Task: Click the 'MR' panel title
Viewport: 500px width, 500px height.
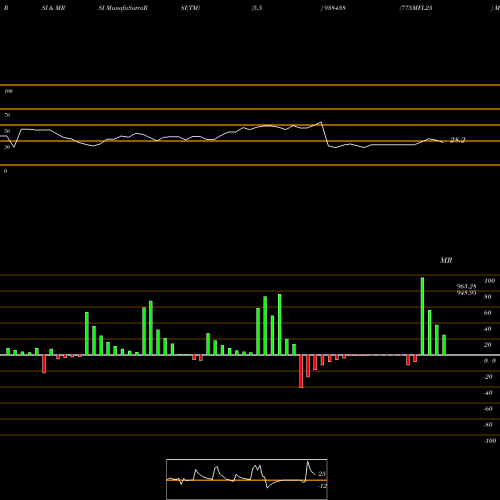Action: tap(446, 260)
